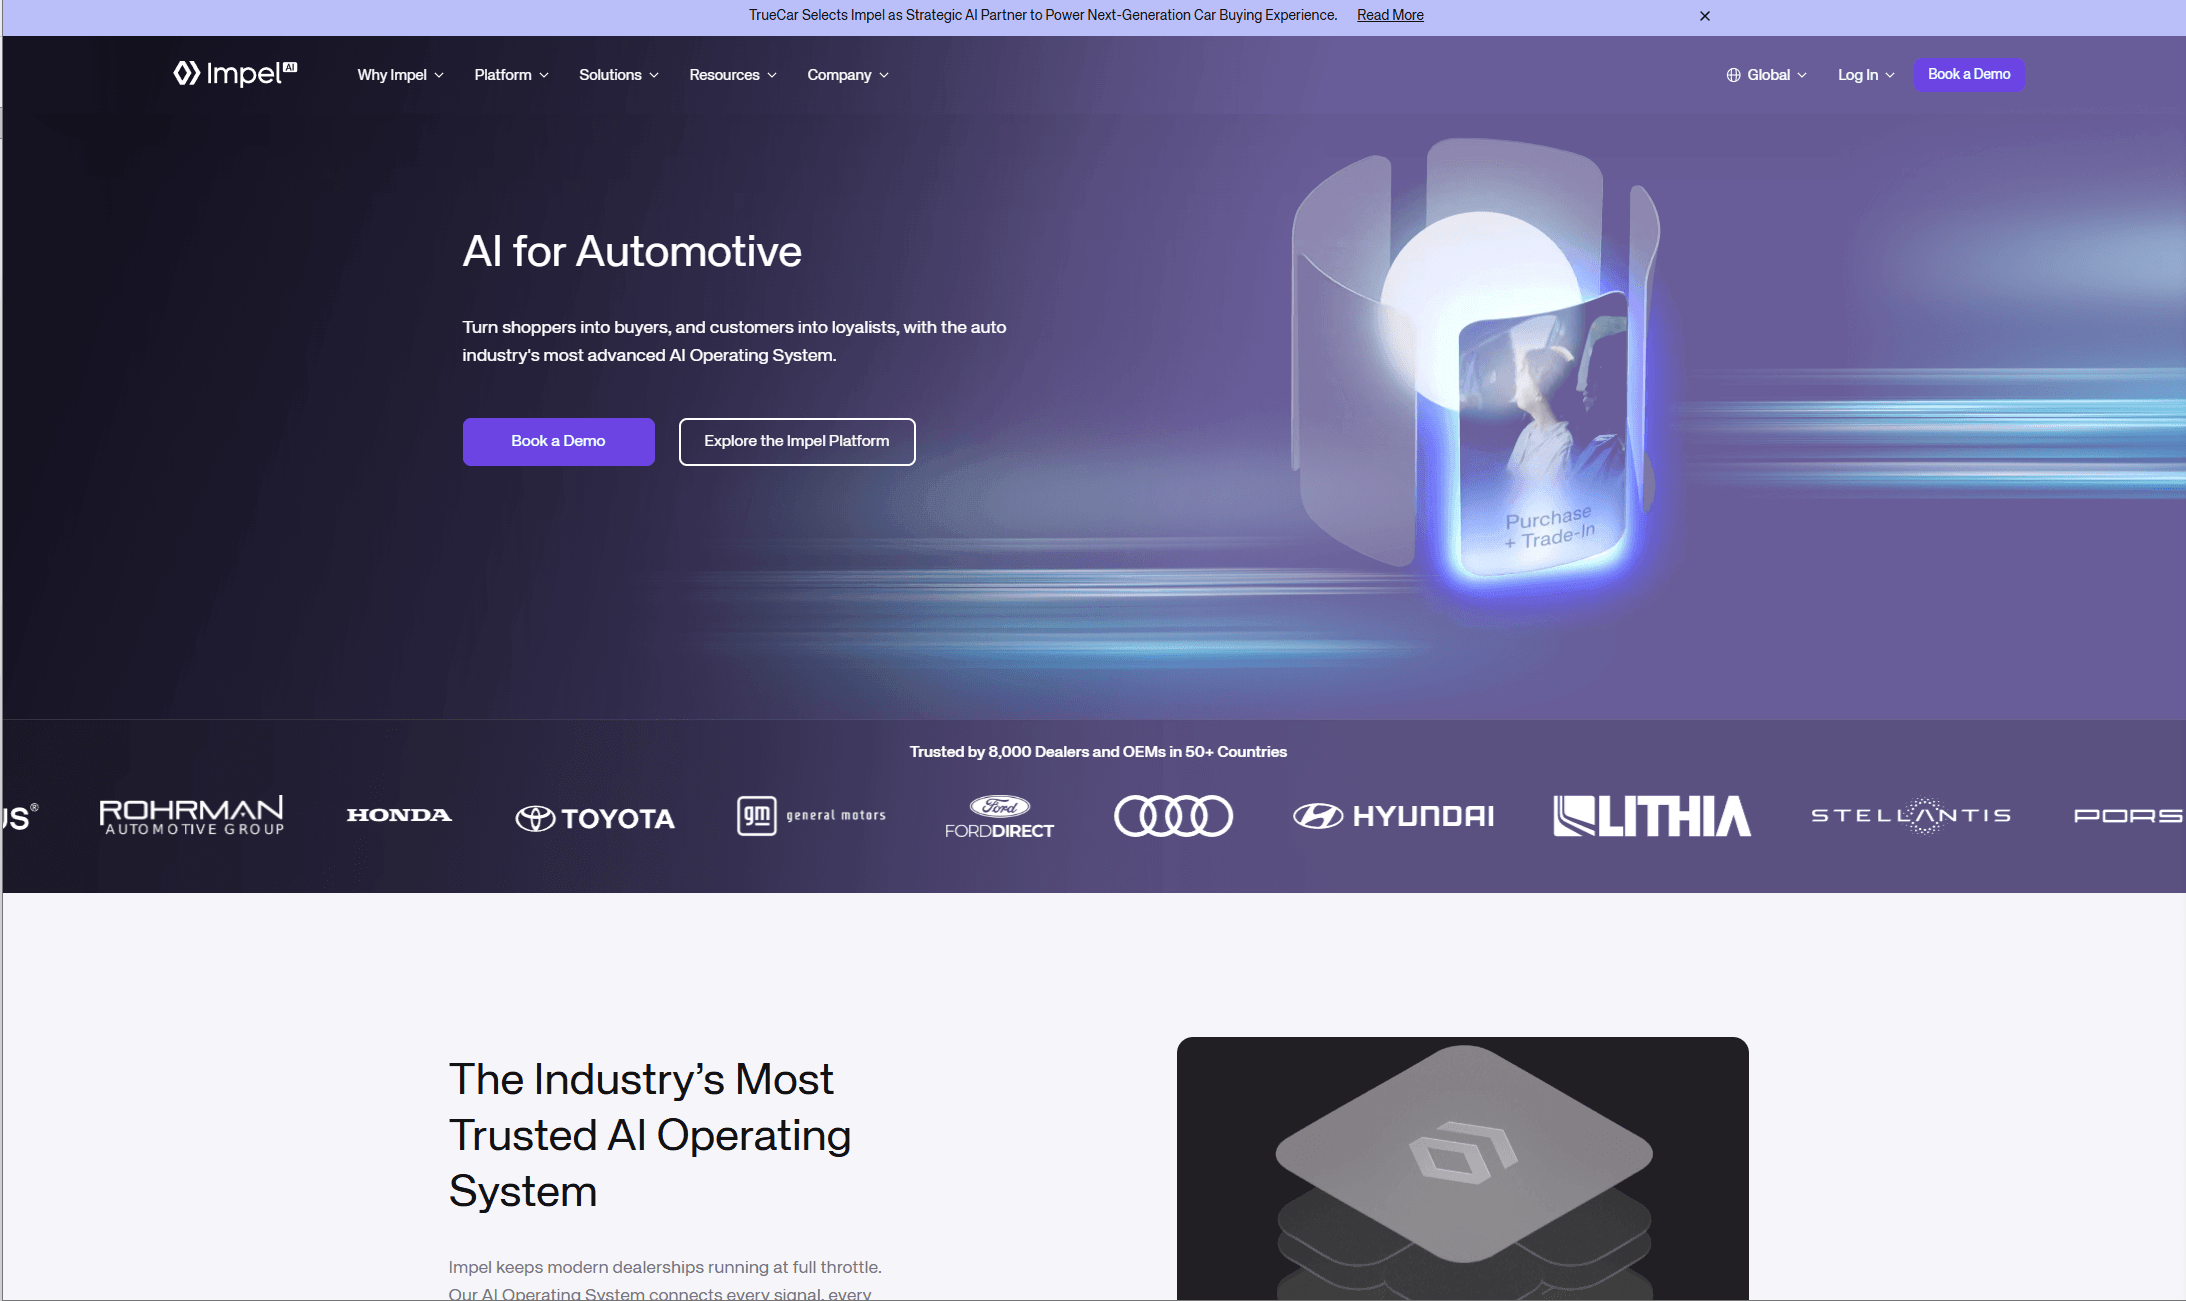The height and width of the screenshot is (1301, 2186).
Task: Click the globe icon beside Global
Action: coord(1734,75)
